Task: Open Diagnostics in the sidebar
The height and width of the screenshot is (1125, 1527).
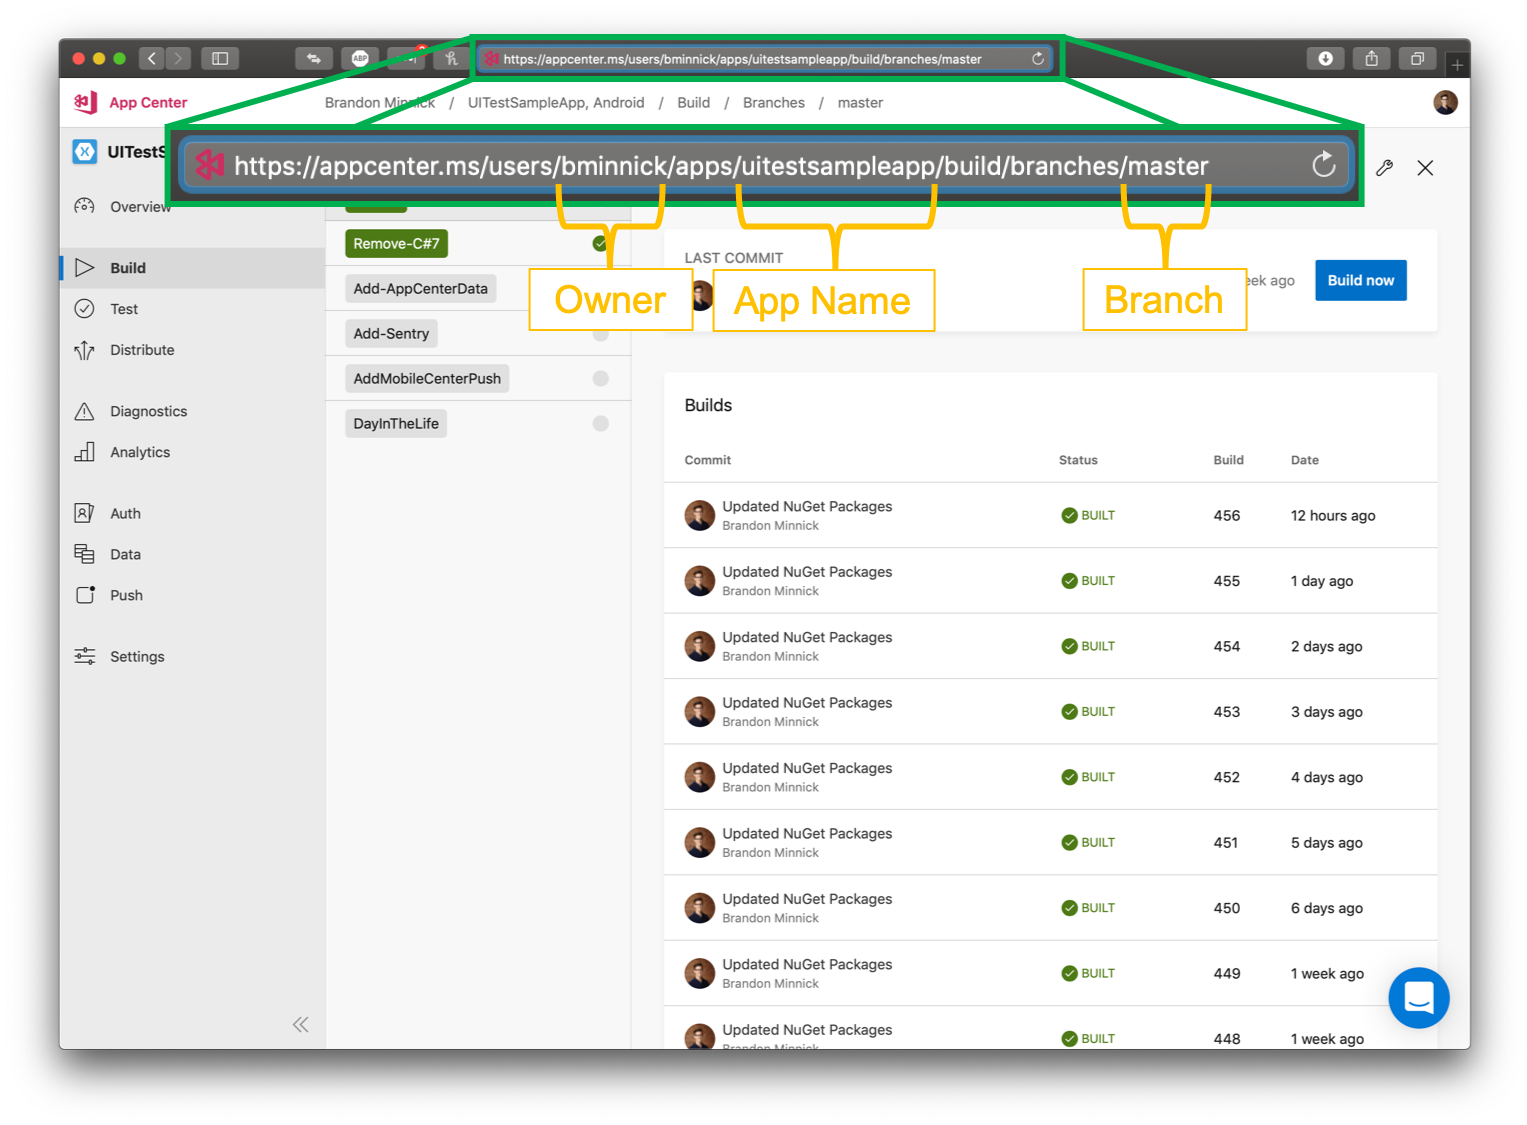Action: (x=192, y=411)
